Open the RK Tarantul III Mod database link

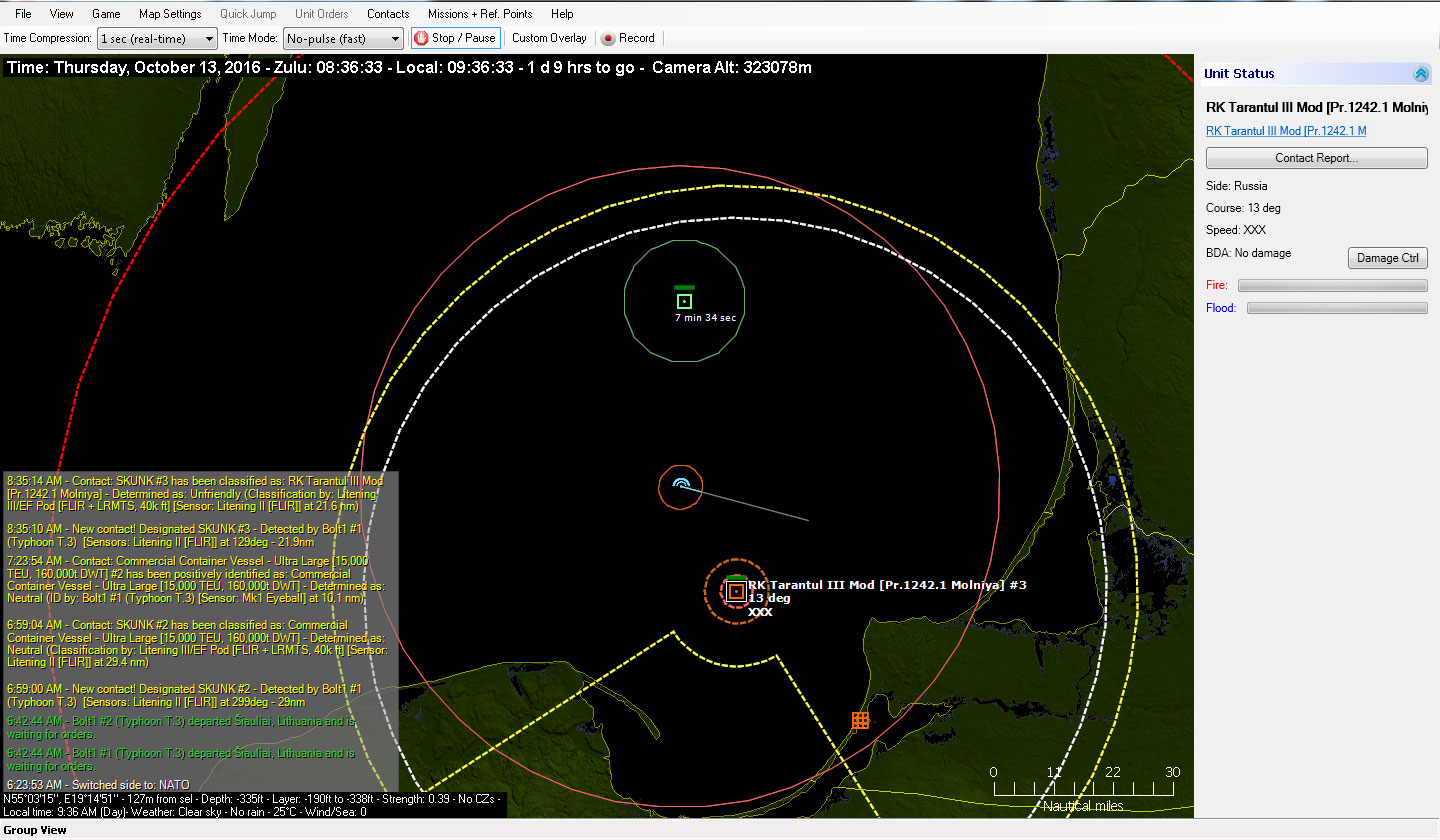(x=1286, y=131)
